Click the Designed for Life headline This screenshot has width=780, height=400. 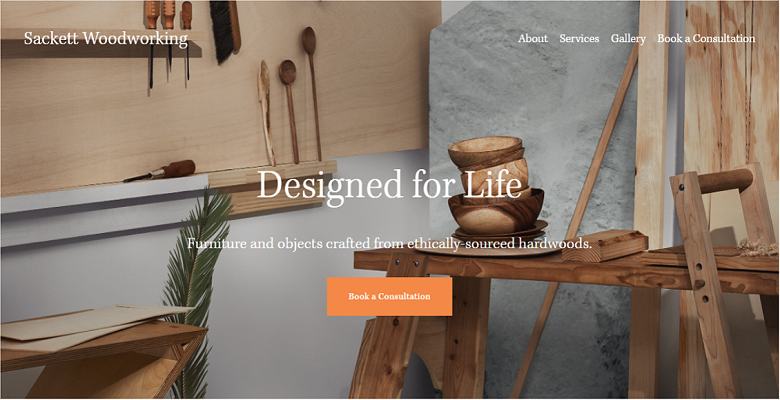[x=390, y=185]
